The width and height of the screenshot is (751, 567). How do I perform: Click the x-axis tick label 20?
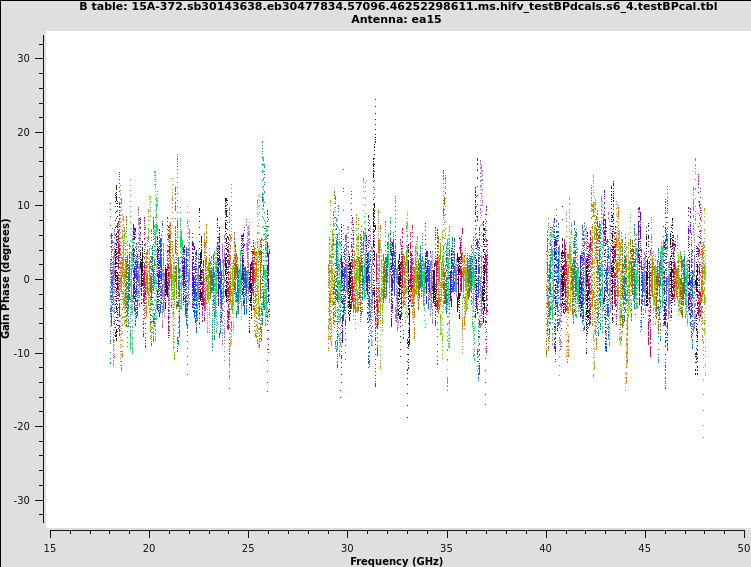coord(149,547)
